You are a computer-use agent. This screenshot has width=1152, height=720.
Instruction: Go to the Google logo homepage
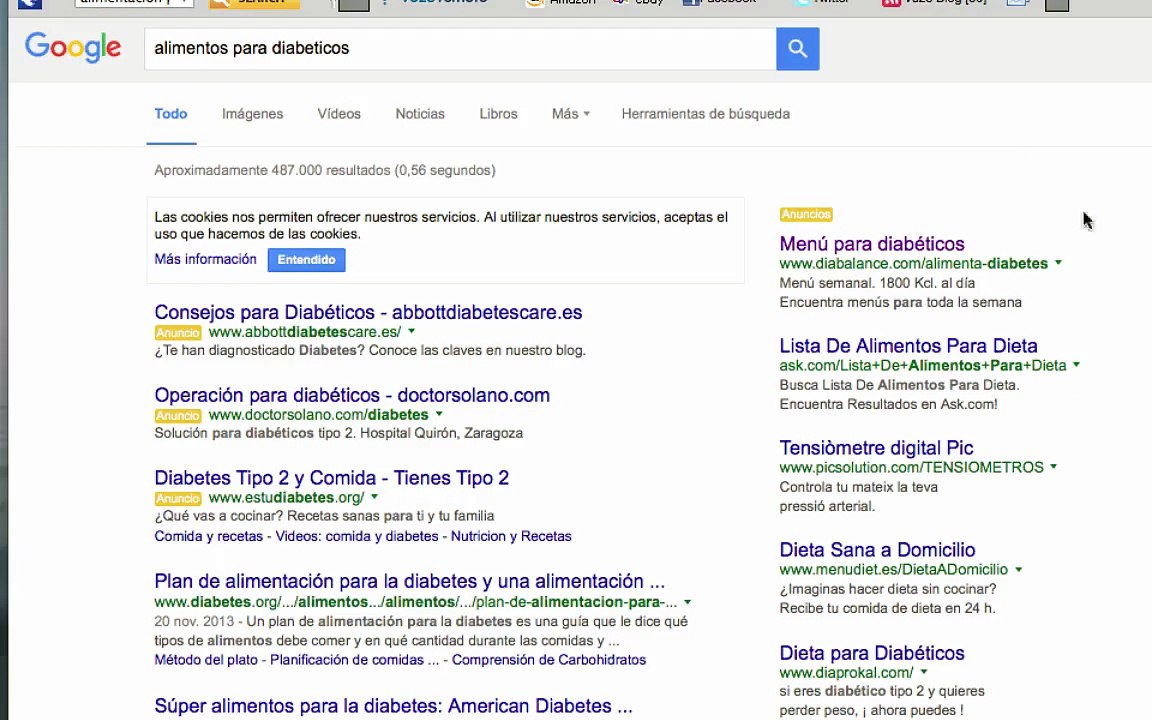73,48
